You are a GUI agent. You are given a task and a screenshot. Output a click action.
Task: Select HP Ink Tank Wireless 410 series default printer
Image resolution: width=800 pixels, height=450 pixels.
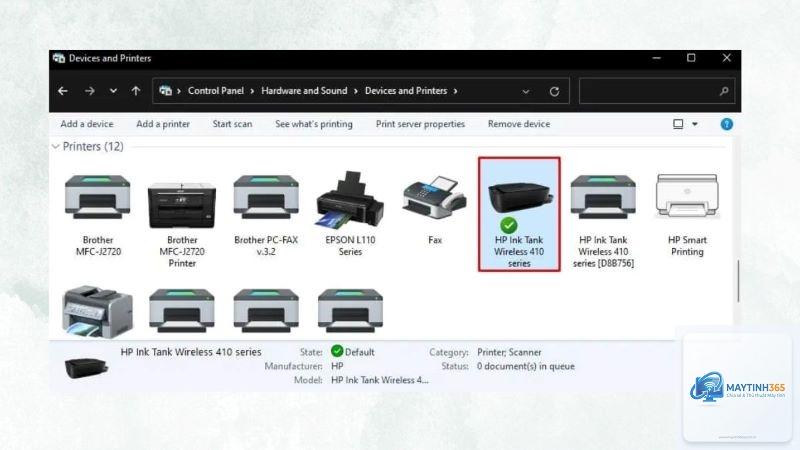(519, 214)
